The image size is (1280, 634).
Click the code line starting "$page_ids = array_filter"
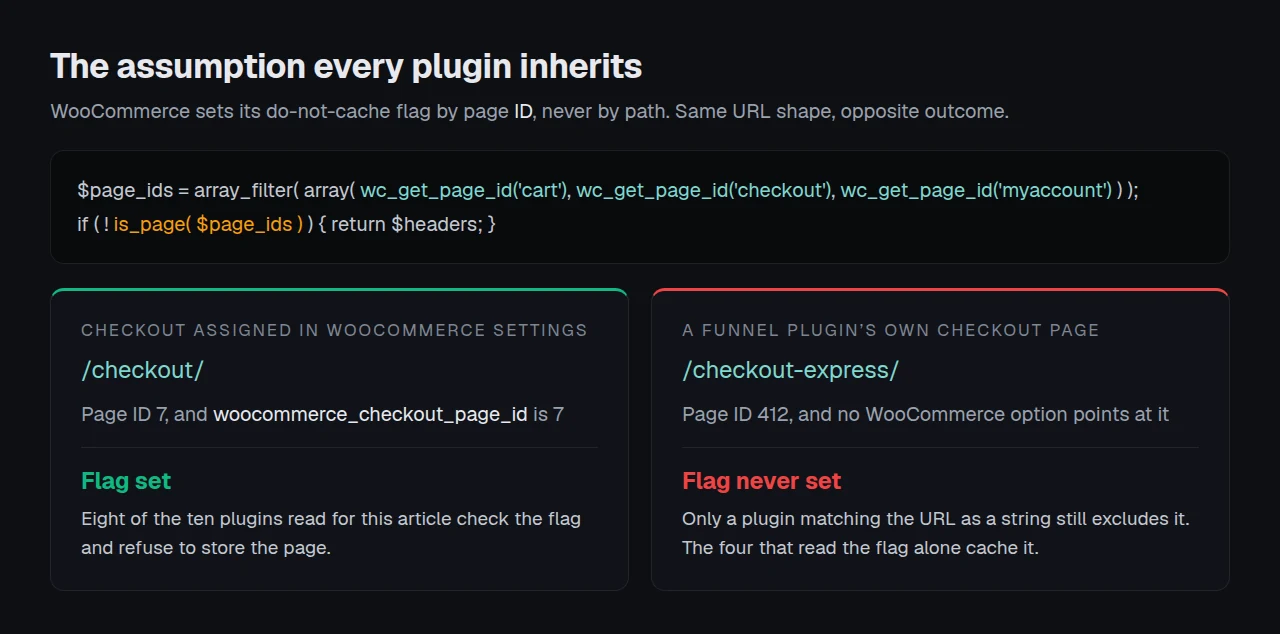[x=608, y=190]
